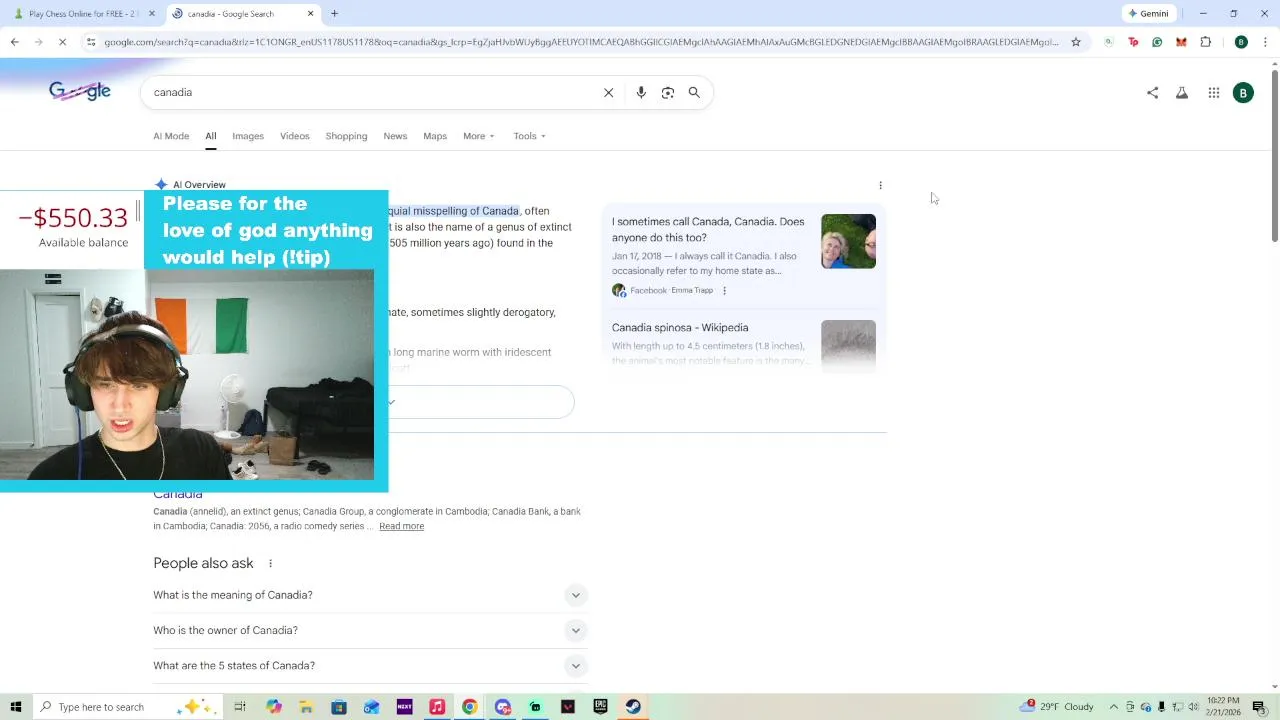
Task: Go back to the previous page
Action: tap(14, 42)
